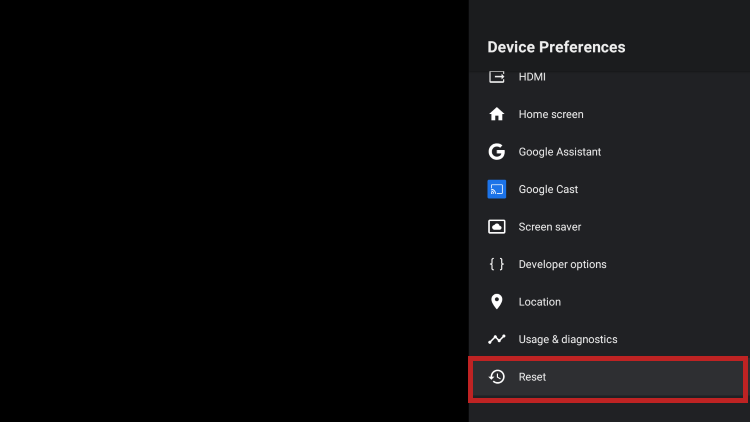750x422 pixels.
Task: Click the house-shaped Home screen icon
Action: click(496, 114)
